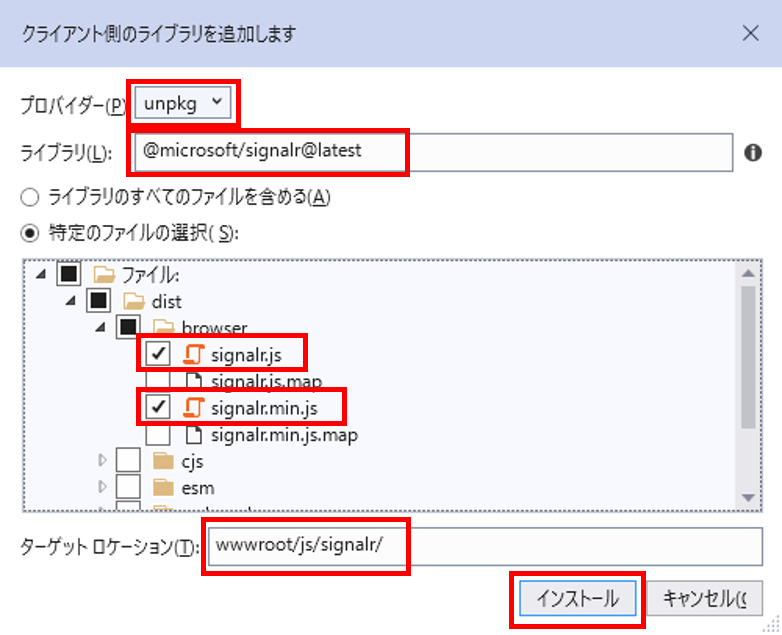Select include all library files radio button
The width and height of the screenshot is (782, 635).
31,197
